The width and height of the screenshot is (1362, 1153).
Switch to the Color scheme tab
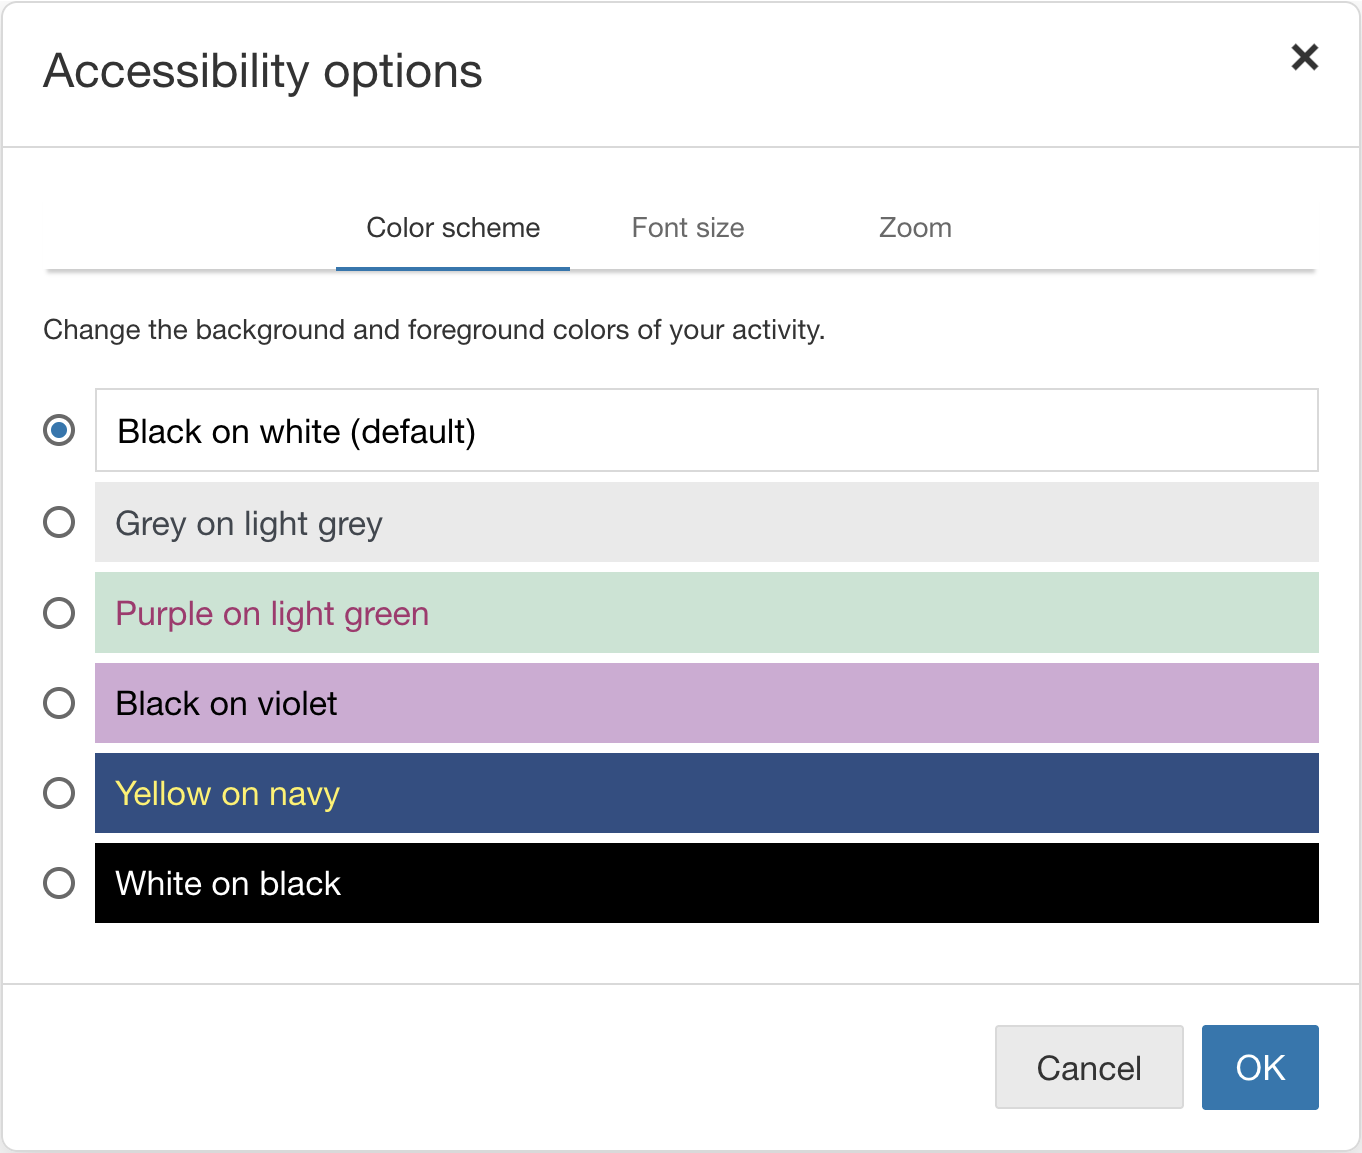click(x=452, y=228)
